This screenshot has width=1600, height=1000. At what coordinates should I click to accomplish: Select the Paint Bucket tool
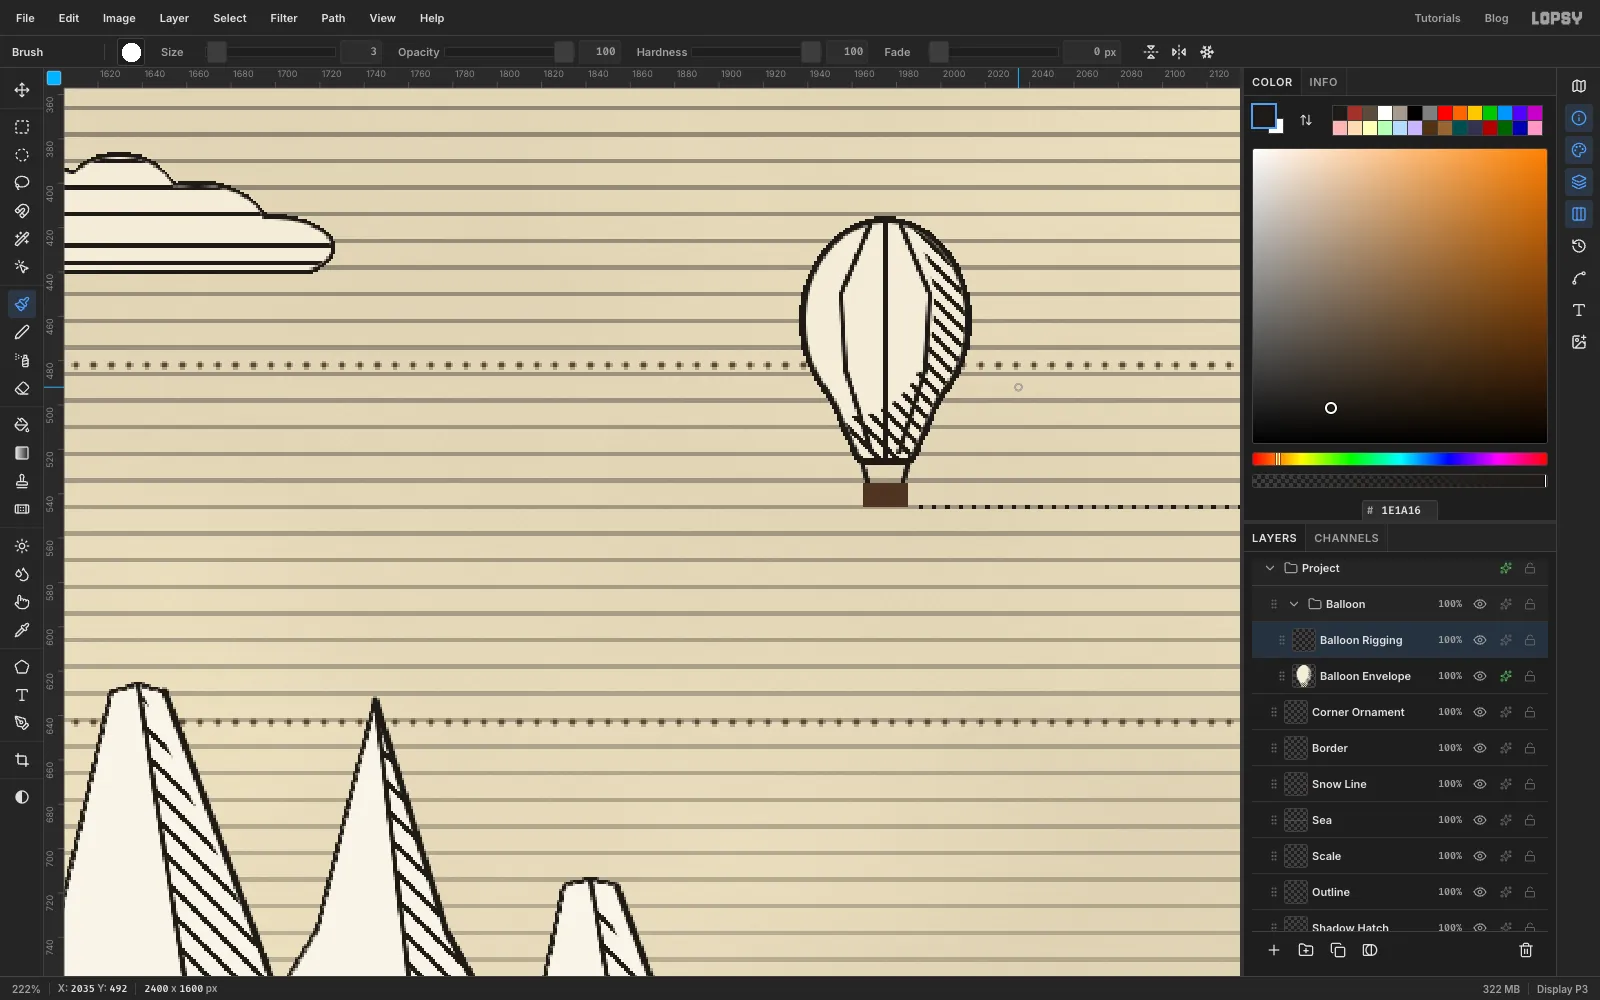22,425
